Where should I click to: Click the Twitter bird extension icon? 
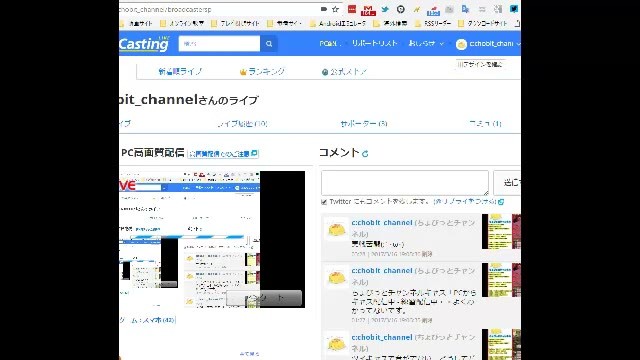coord(384,9)
